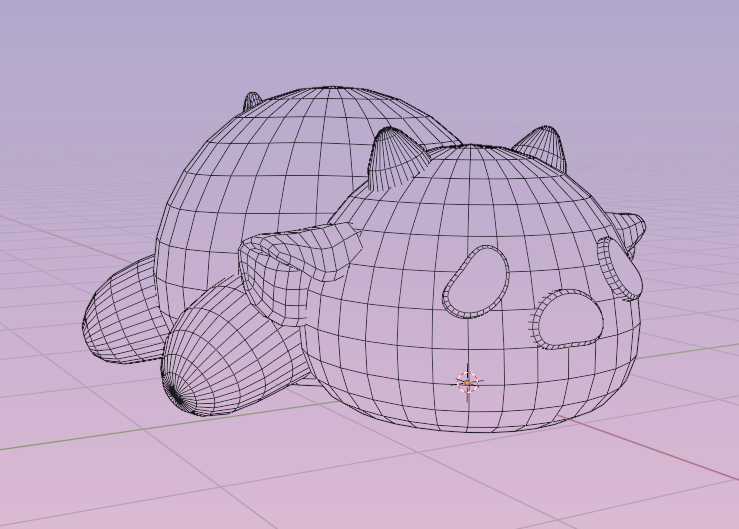Click the 3D cursor on the head mesh
This screenshot has width=739, height=529.
pos(468,383)
